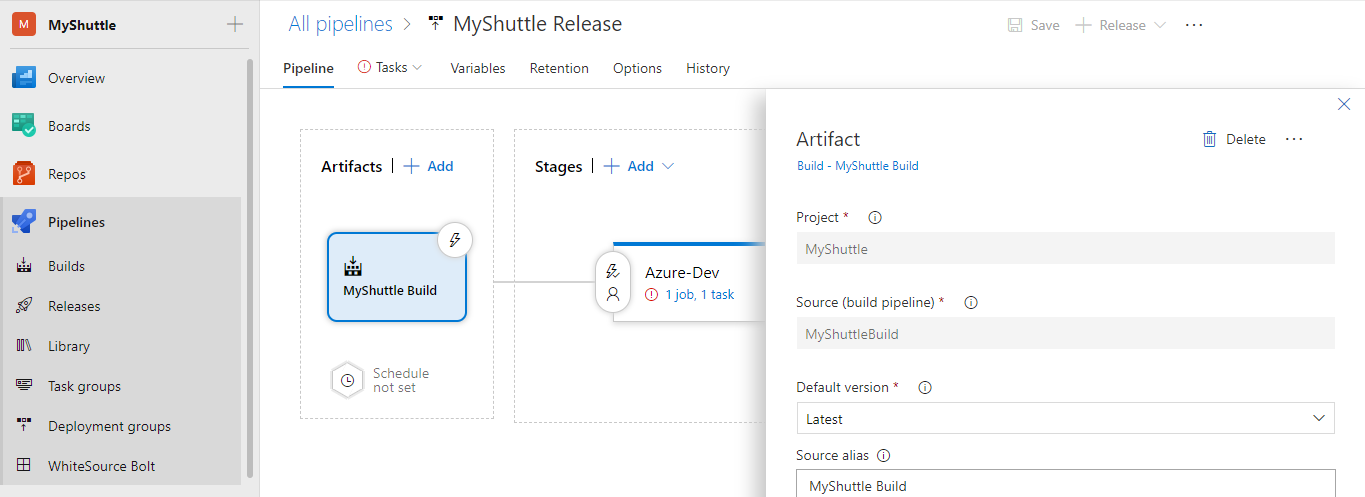Select the MyShuttle Build artifact card
1365x497 pixels.
pyautogui.click(x=397, y=277)
